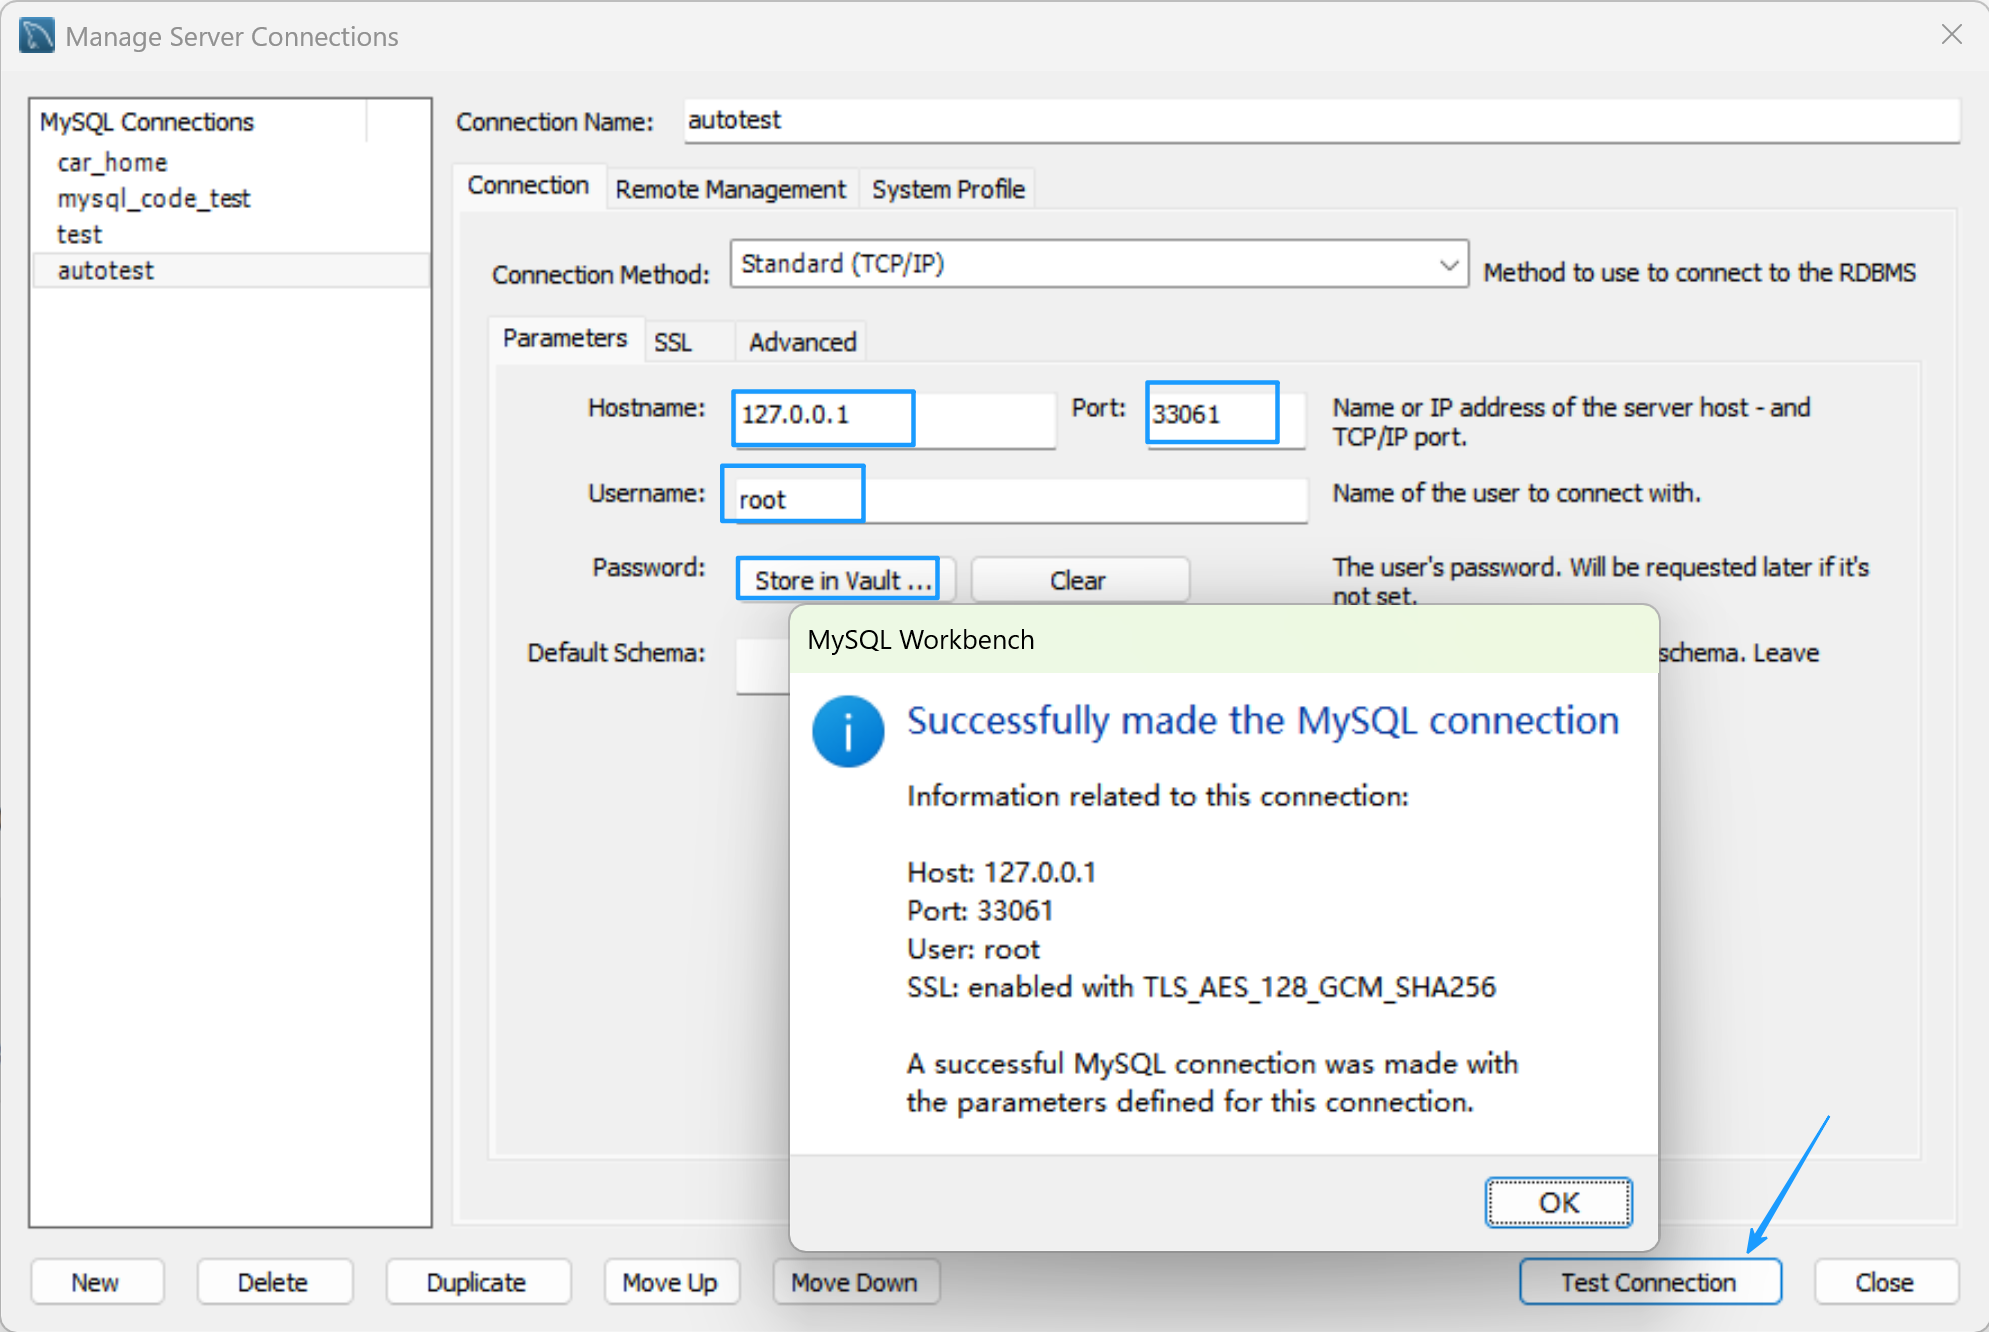Open the System Profile tab
The image size is (1989, 1332).
[948, 189]
